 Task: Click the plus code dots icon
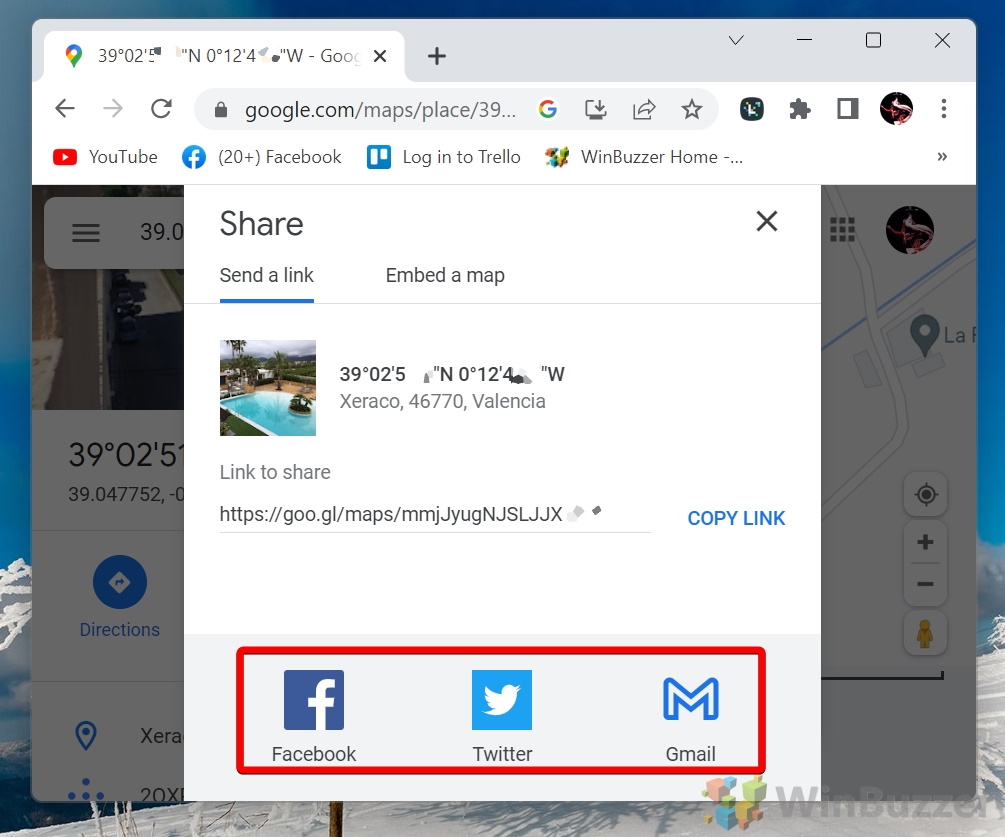coord(86,790)
